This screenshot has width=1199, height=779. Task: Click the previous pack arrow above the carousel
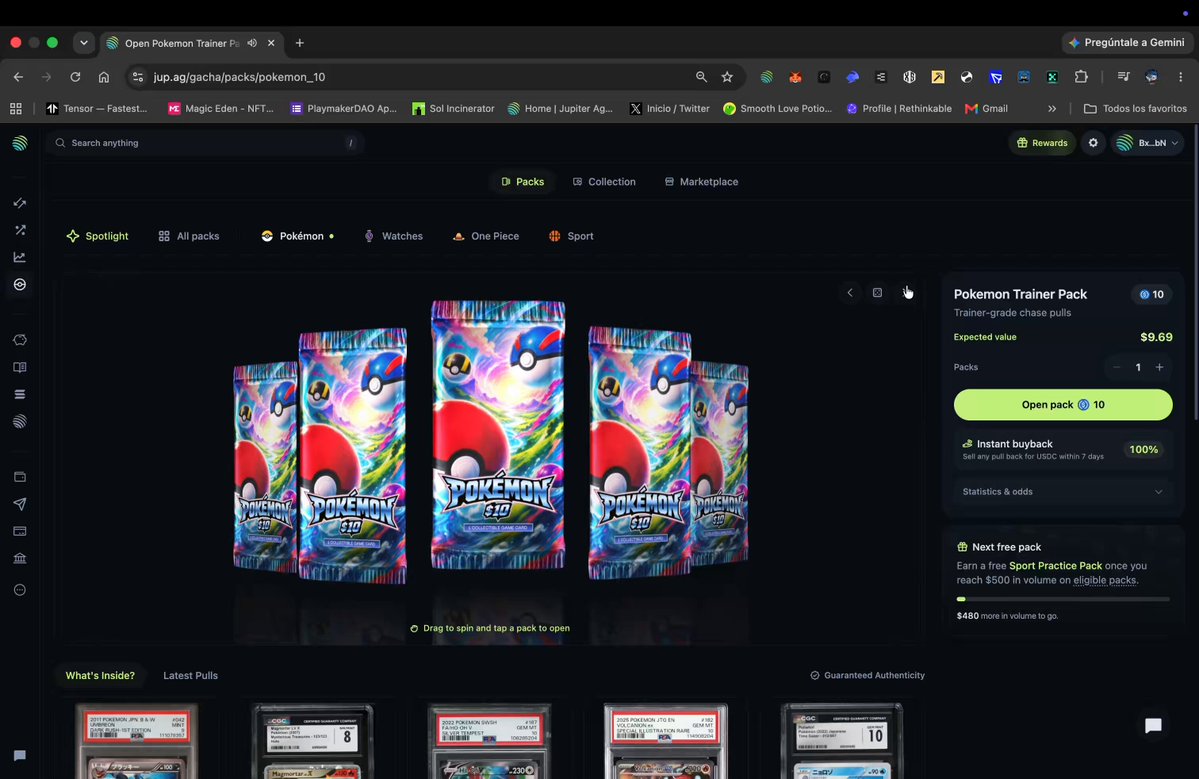pos(850,293)
